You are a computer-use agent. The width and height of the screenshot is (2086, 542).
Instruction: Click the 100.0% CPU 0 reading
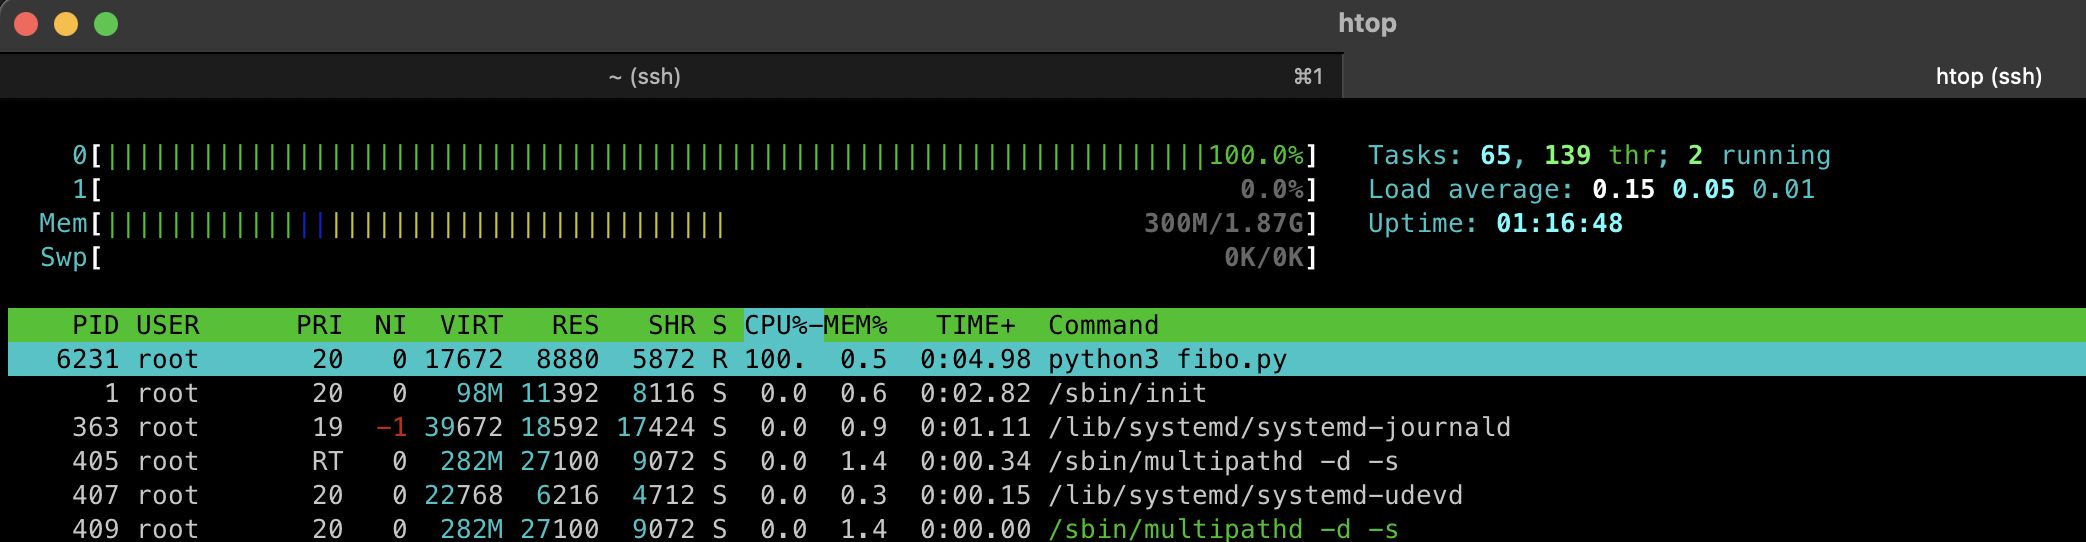click(1256, 155)
